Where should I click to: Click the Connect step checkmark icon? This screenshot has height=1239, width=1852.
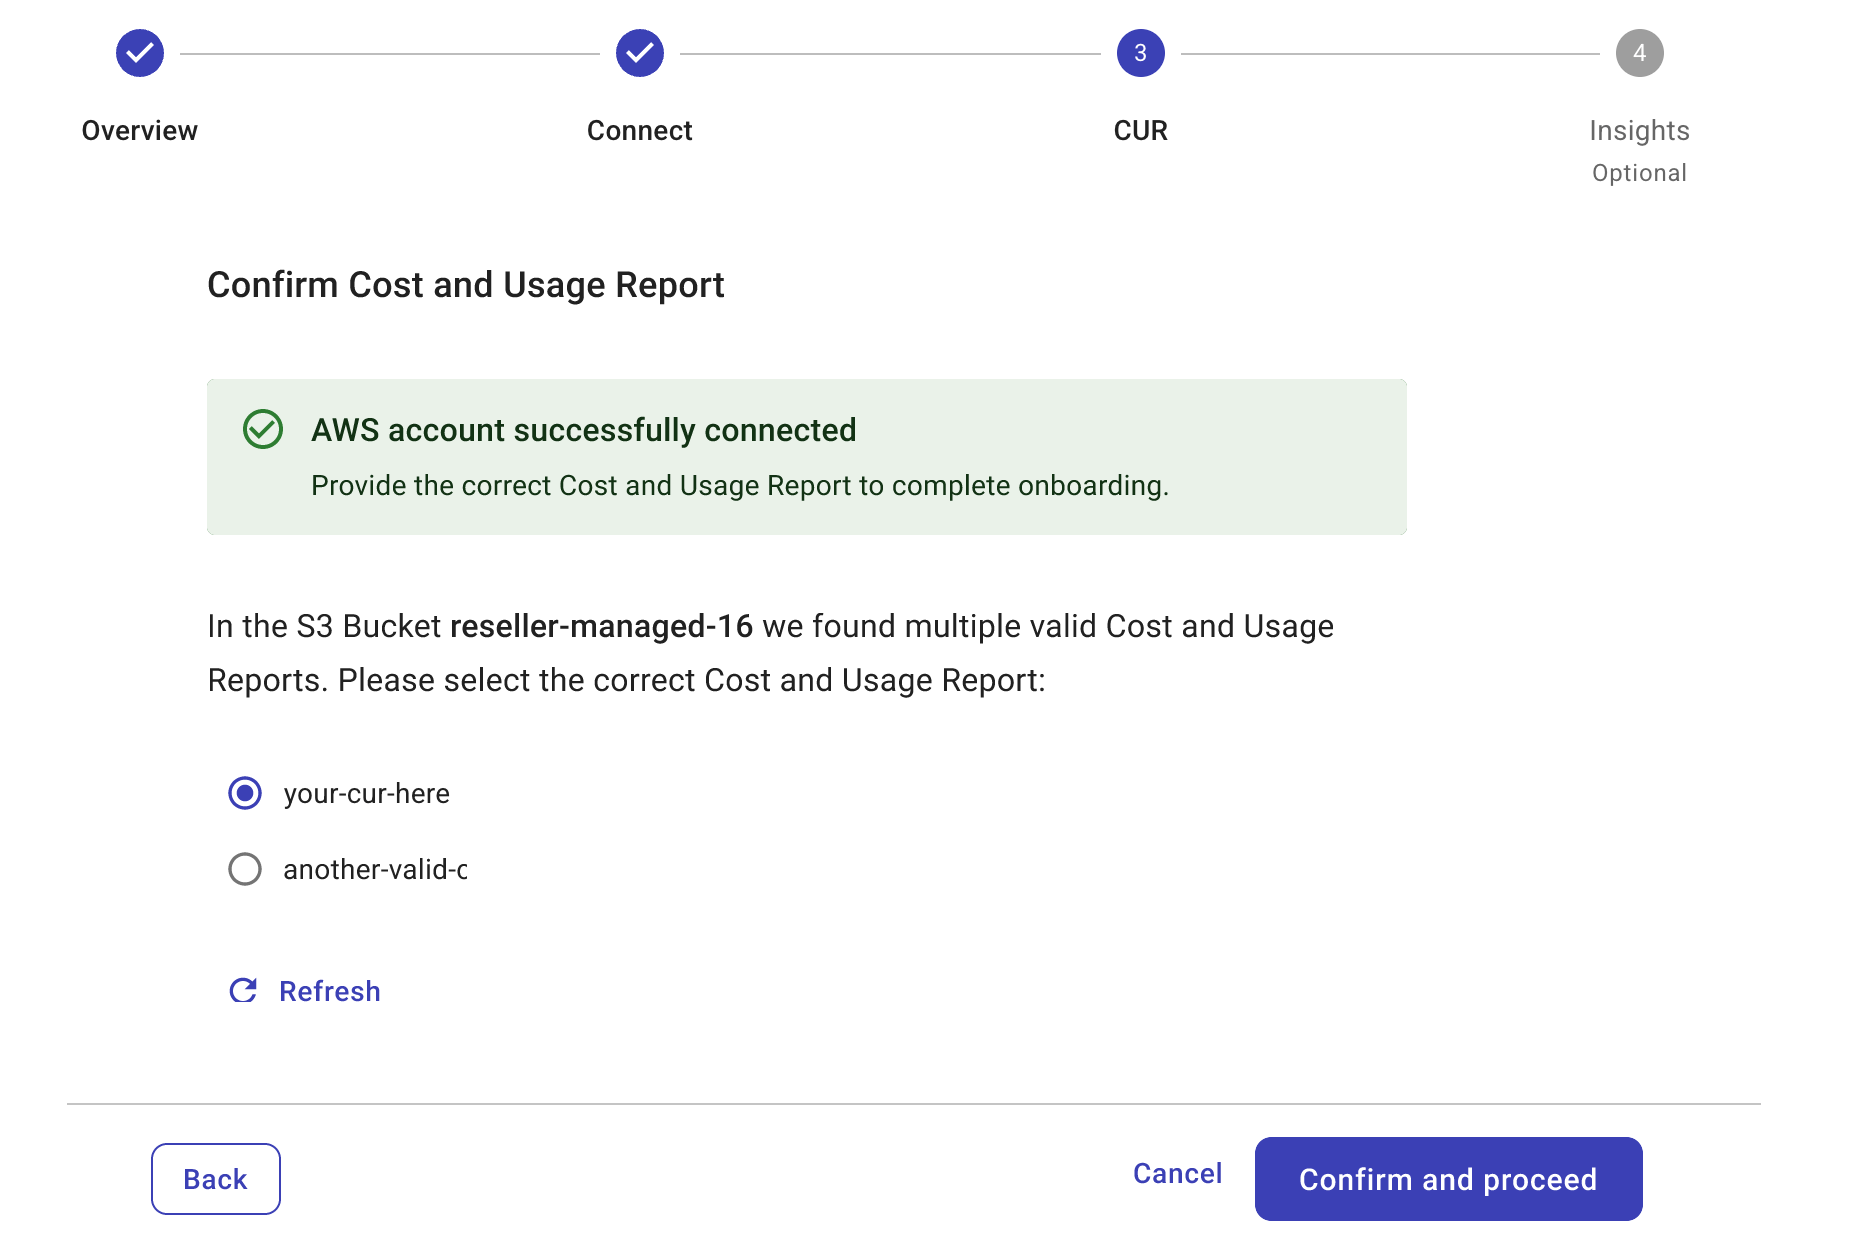pos(639,53)
